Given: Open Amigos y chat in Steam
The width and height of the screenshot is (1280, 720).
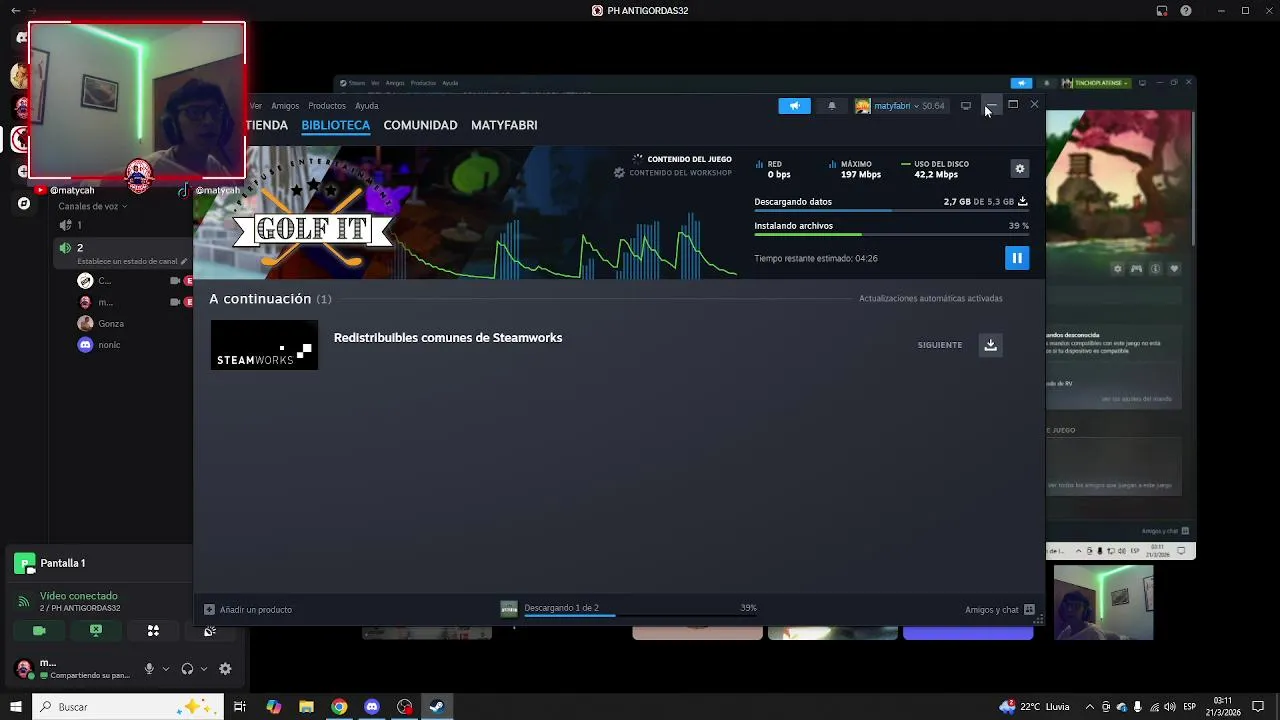Looking at the screenshot, I should (999, 609).
